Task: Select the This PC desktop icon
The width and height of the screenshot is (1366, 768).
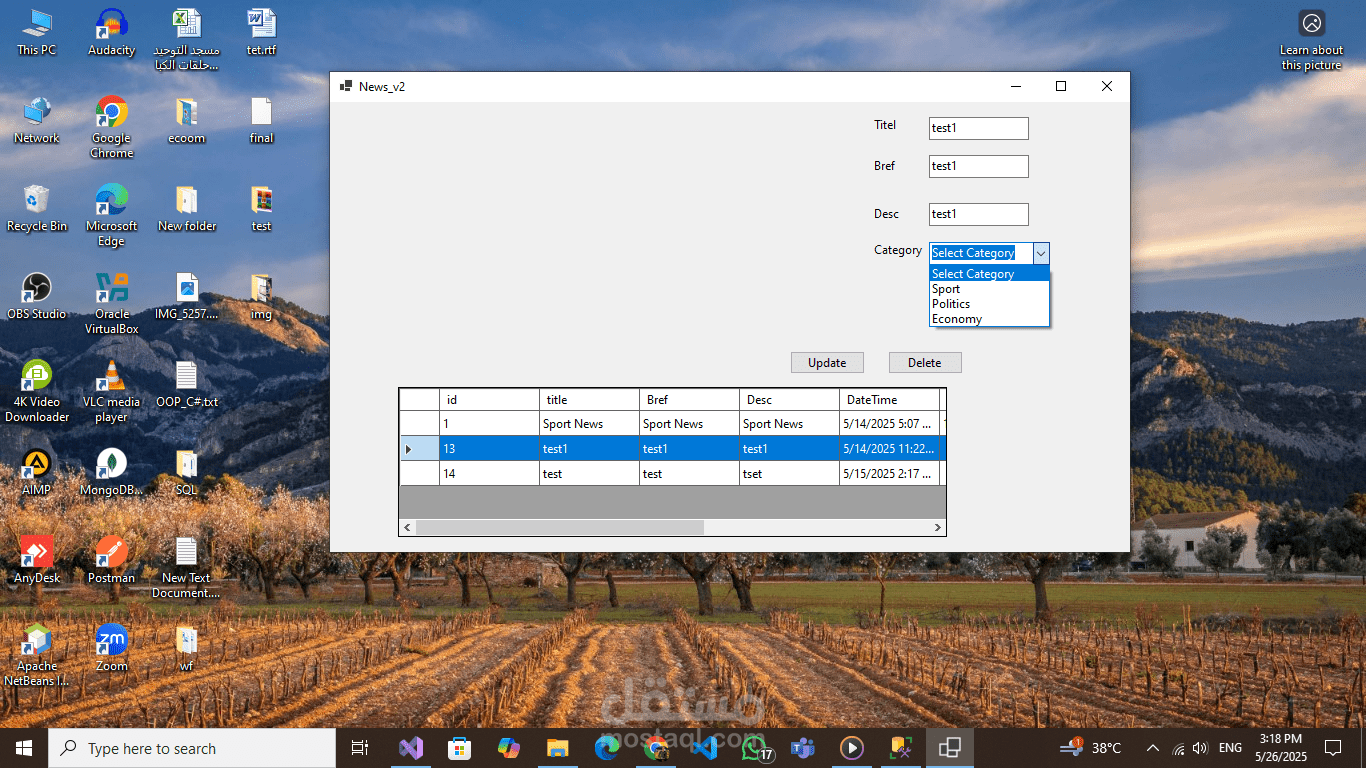Action: 37,32
